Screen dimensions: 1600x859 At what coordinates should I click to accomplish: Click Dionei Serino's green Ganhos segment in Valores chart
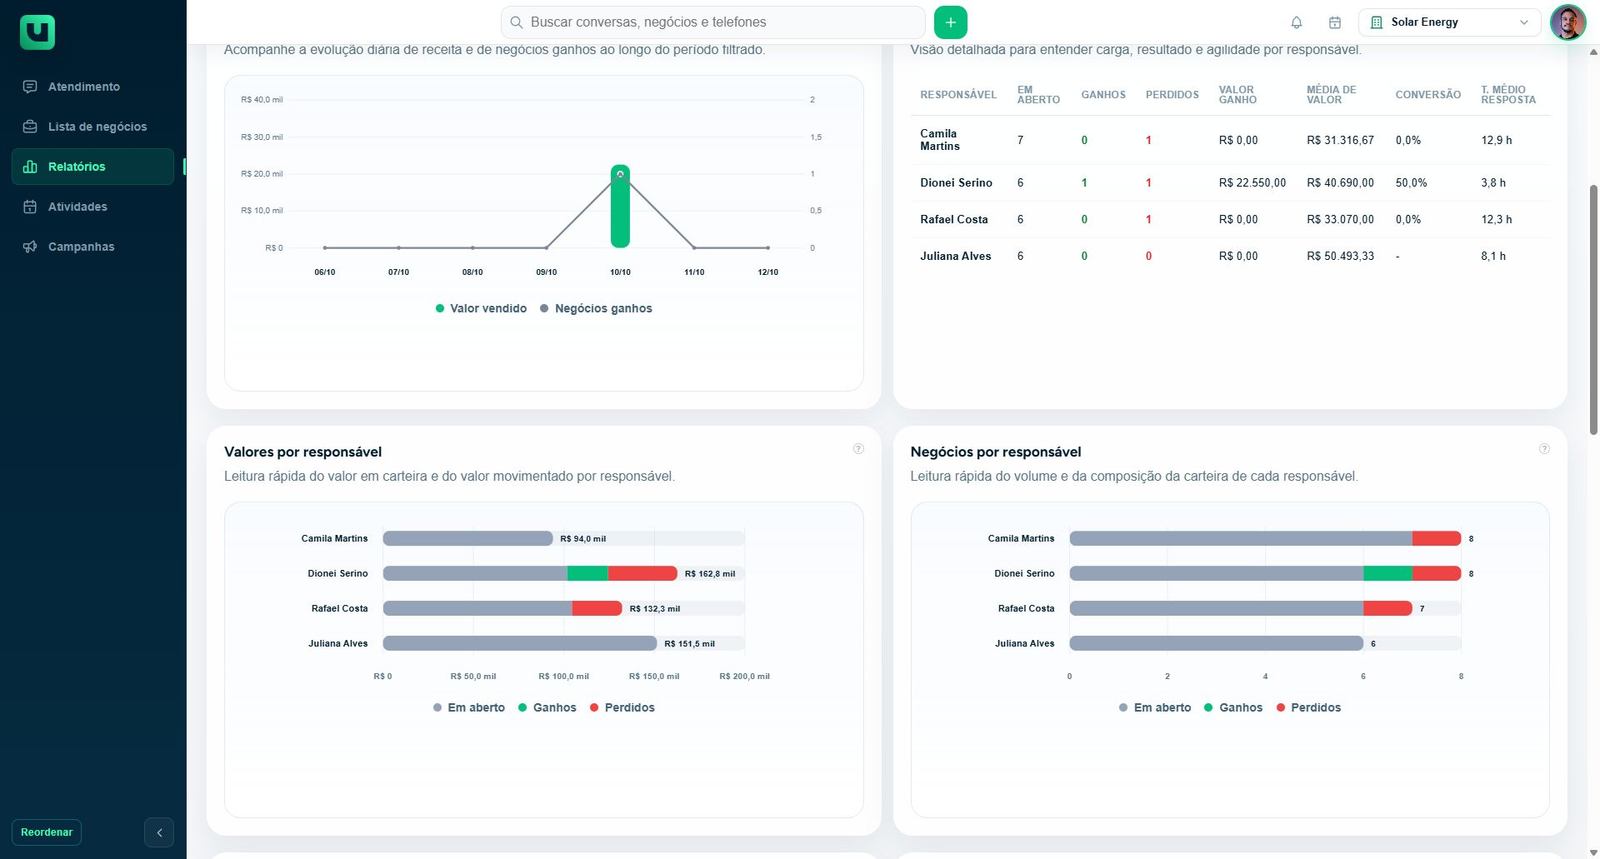click(588, 574)
